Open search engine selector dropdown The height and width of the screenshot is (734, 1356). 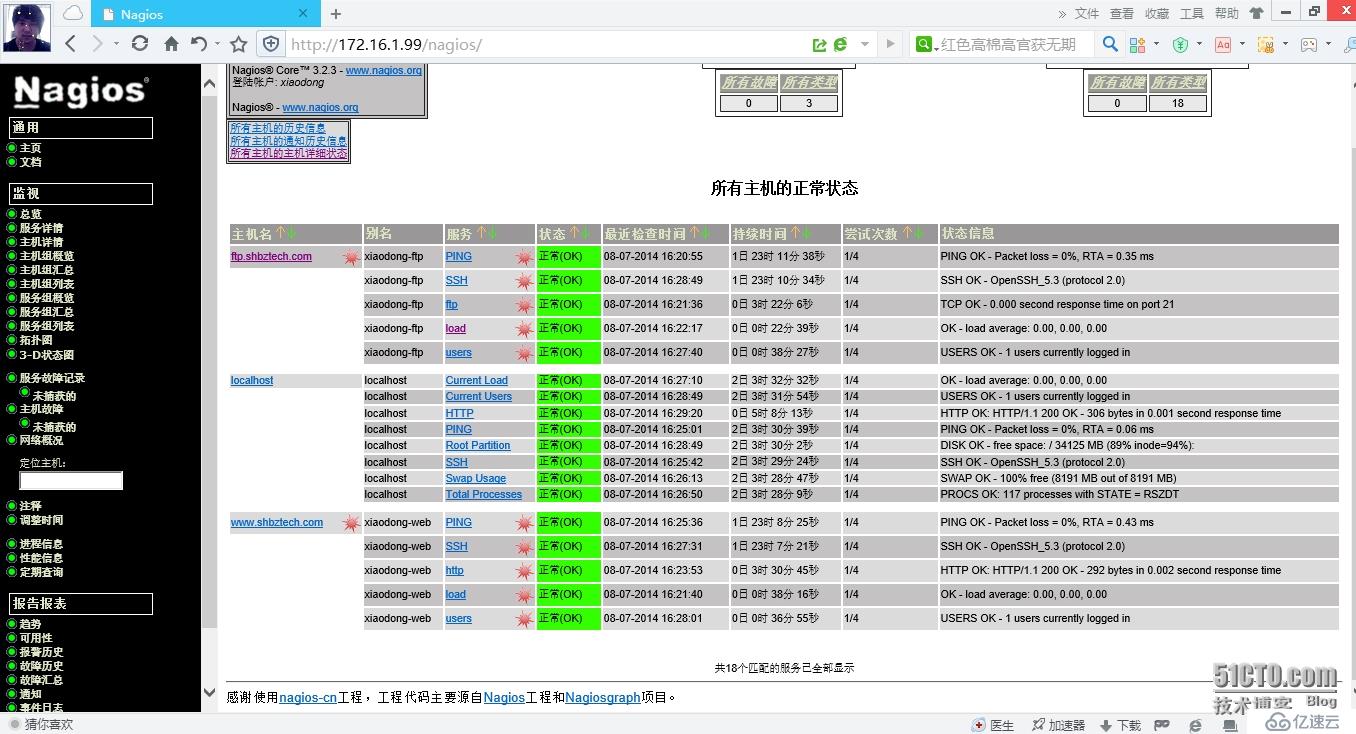click(x=925, y=44)
